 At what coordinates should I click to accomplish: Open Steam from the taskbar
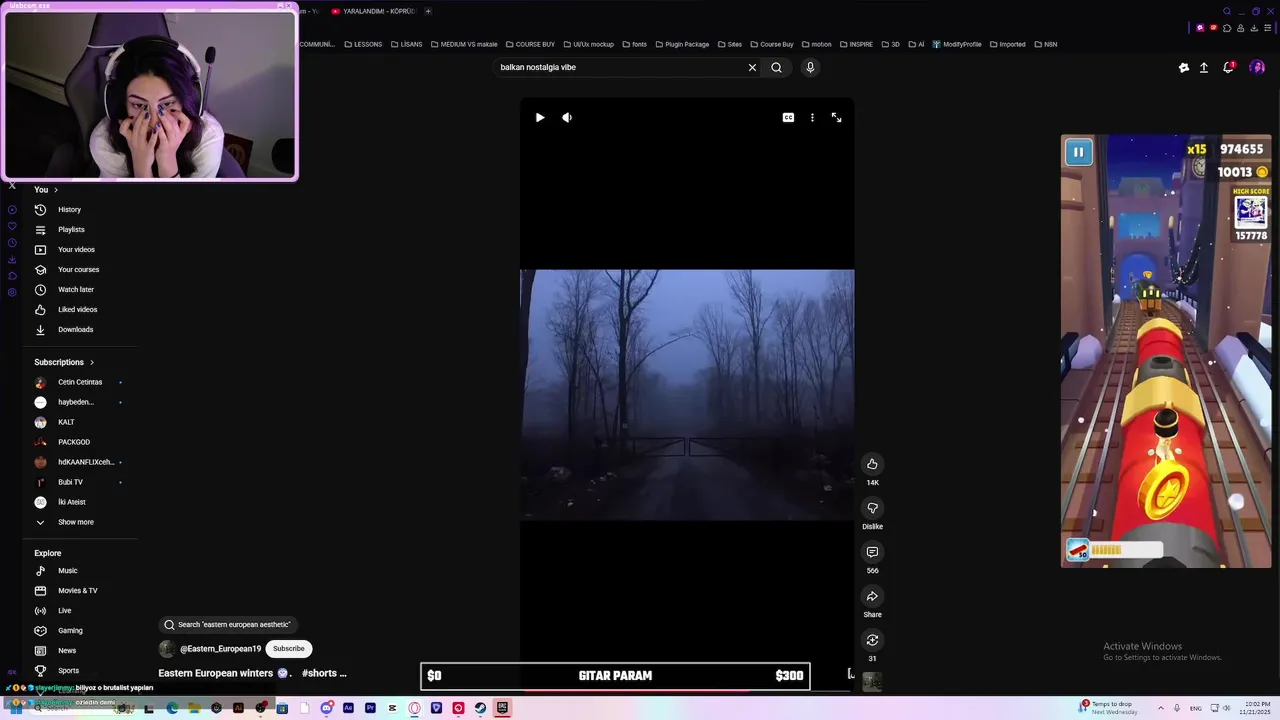(x=480, y=708)
